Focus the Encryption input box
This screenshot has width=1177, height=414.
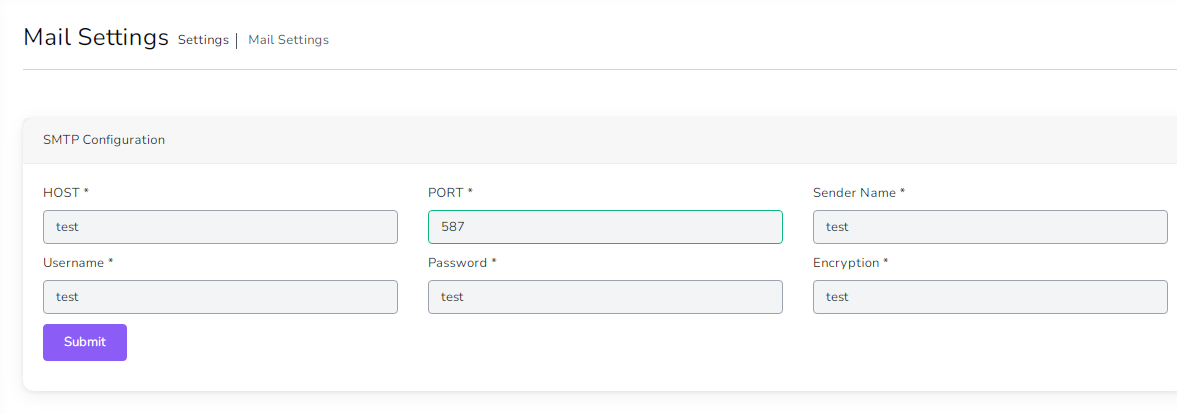[990, 297]
